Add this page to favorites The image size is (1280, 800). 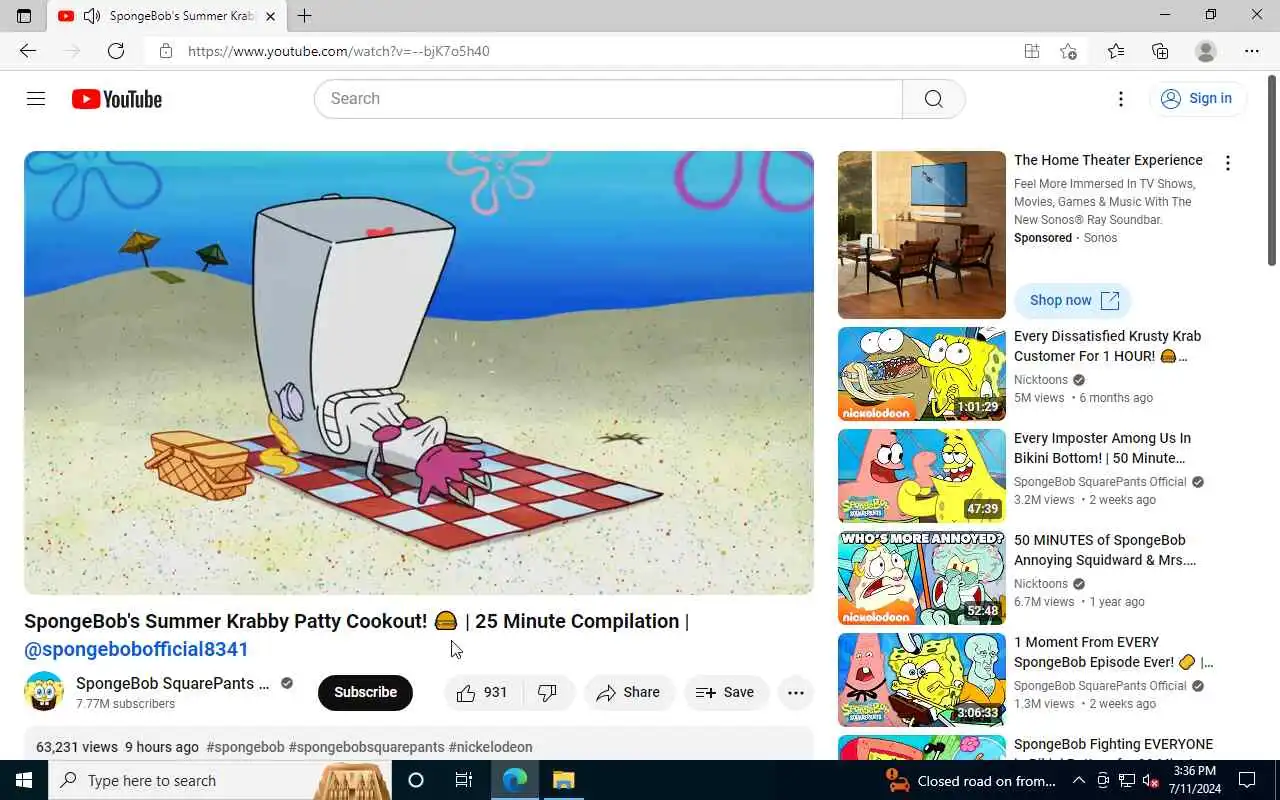pos(1069,51)
